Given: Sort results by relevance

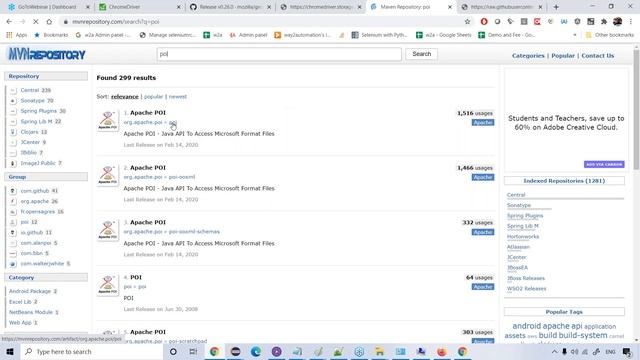Looking at the screenshot, I should [124, 97].
